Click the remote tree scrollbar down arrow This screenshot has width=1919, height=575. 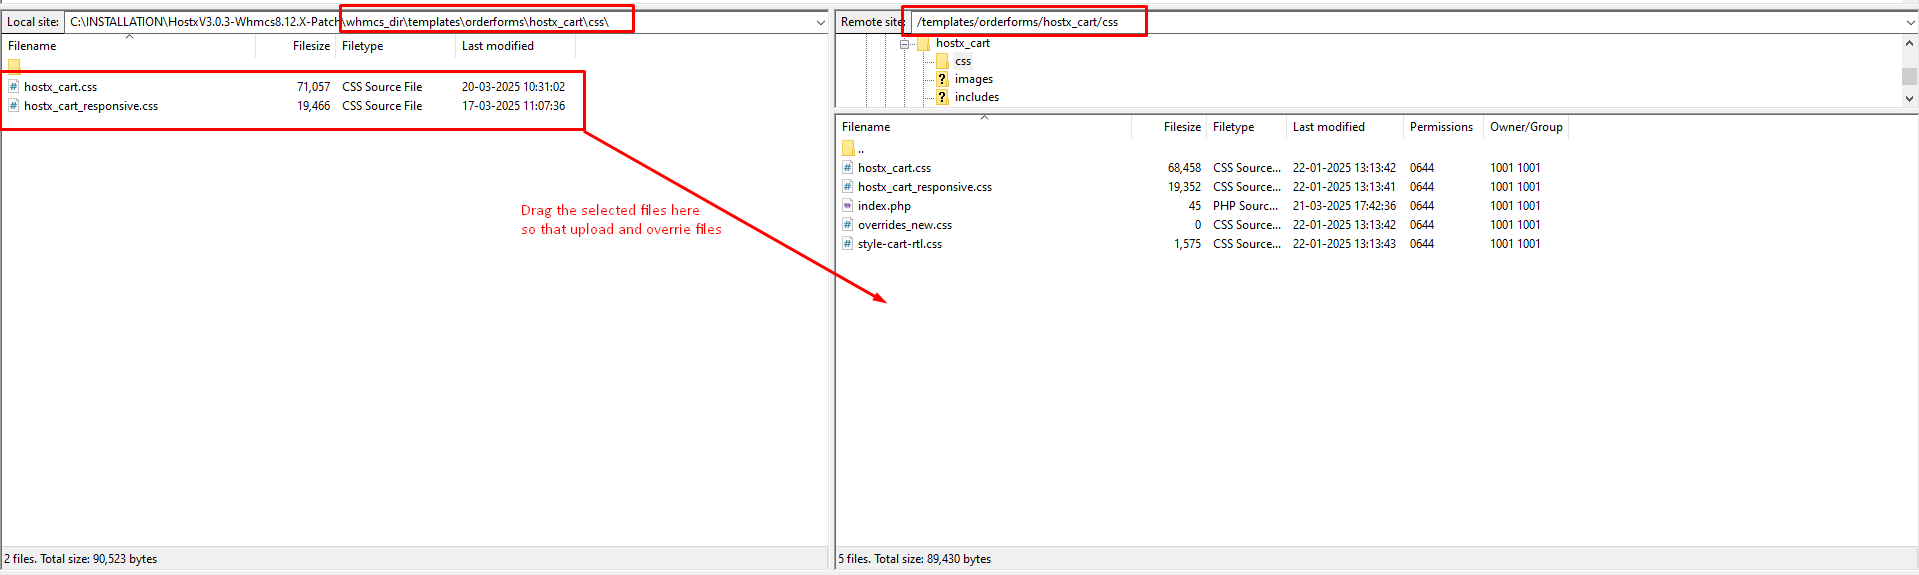tap(1909, 99)
